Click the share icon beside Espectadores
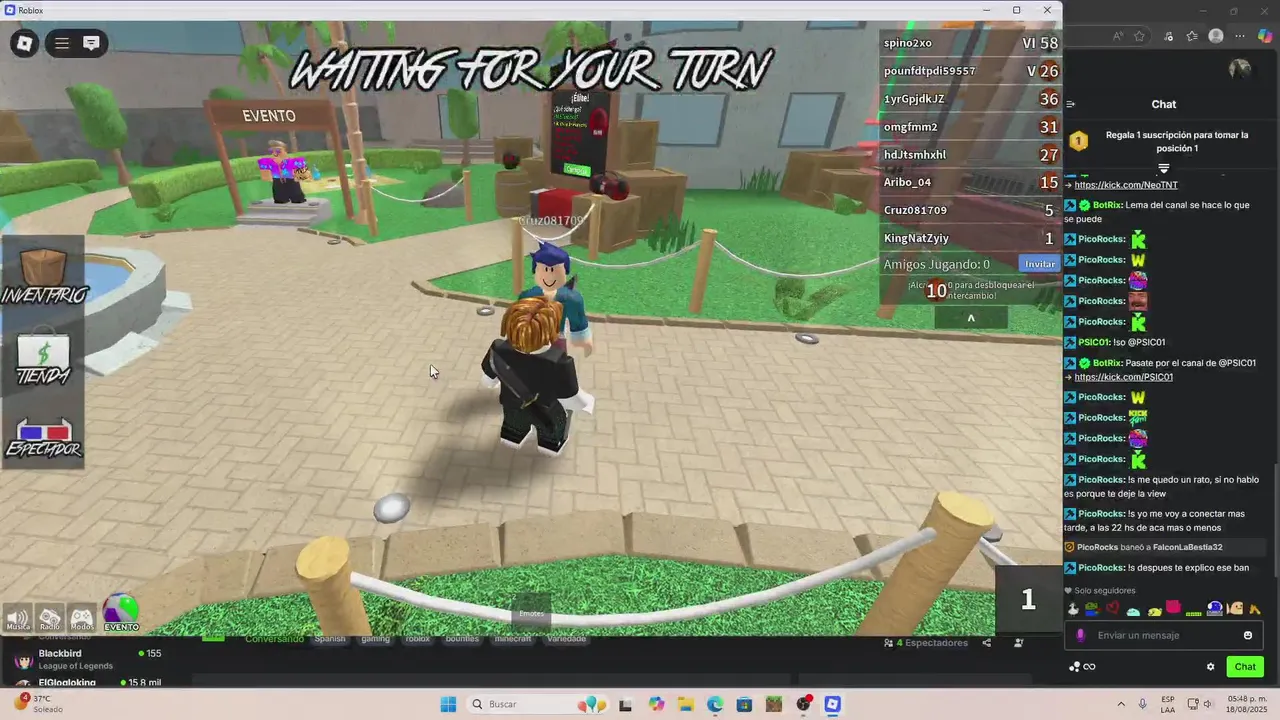The height and width of the screenshot is (720, 1280). click(x=987, y=643)
